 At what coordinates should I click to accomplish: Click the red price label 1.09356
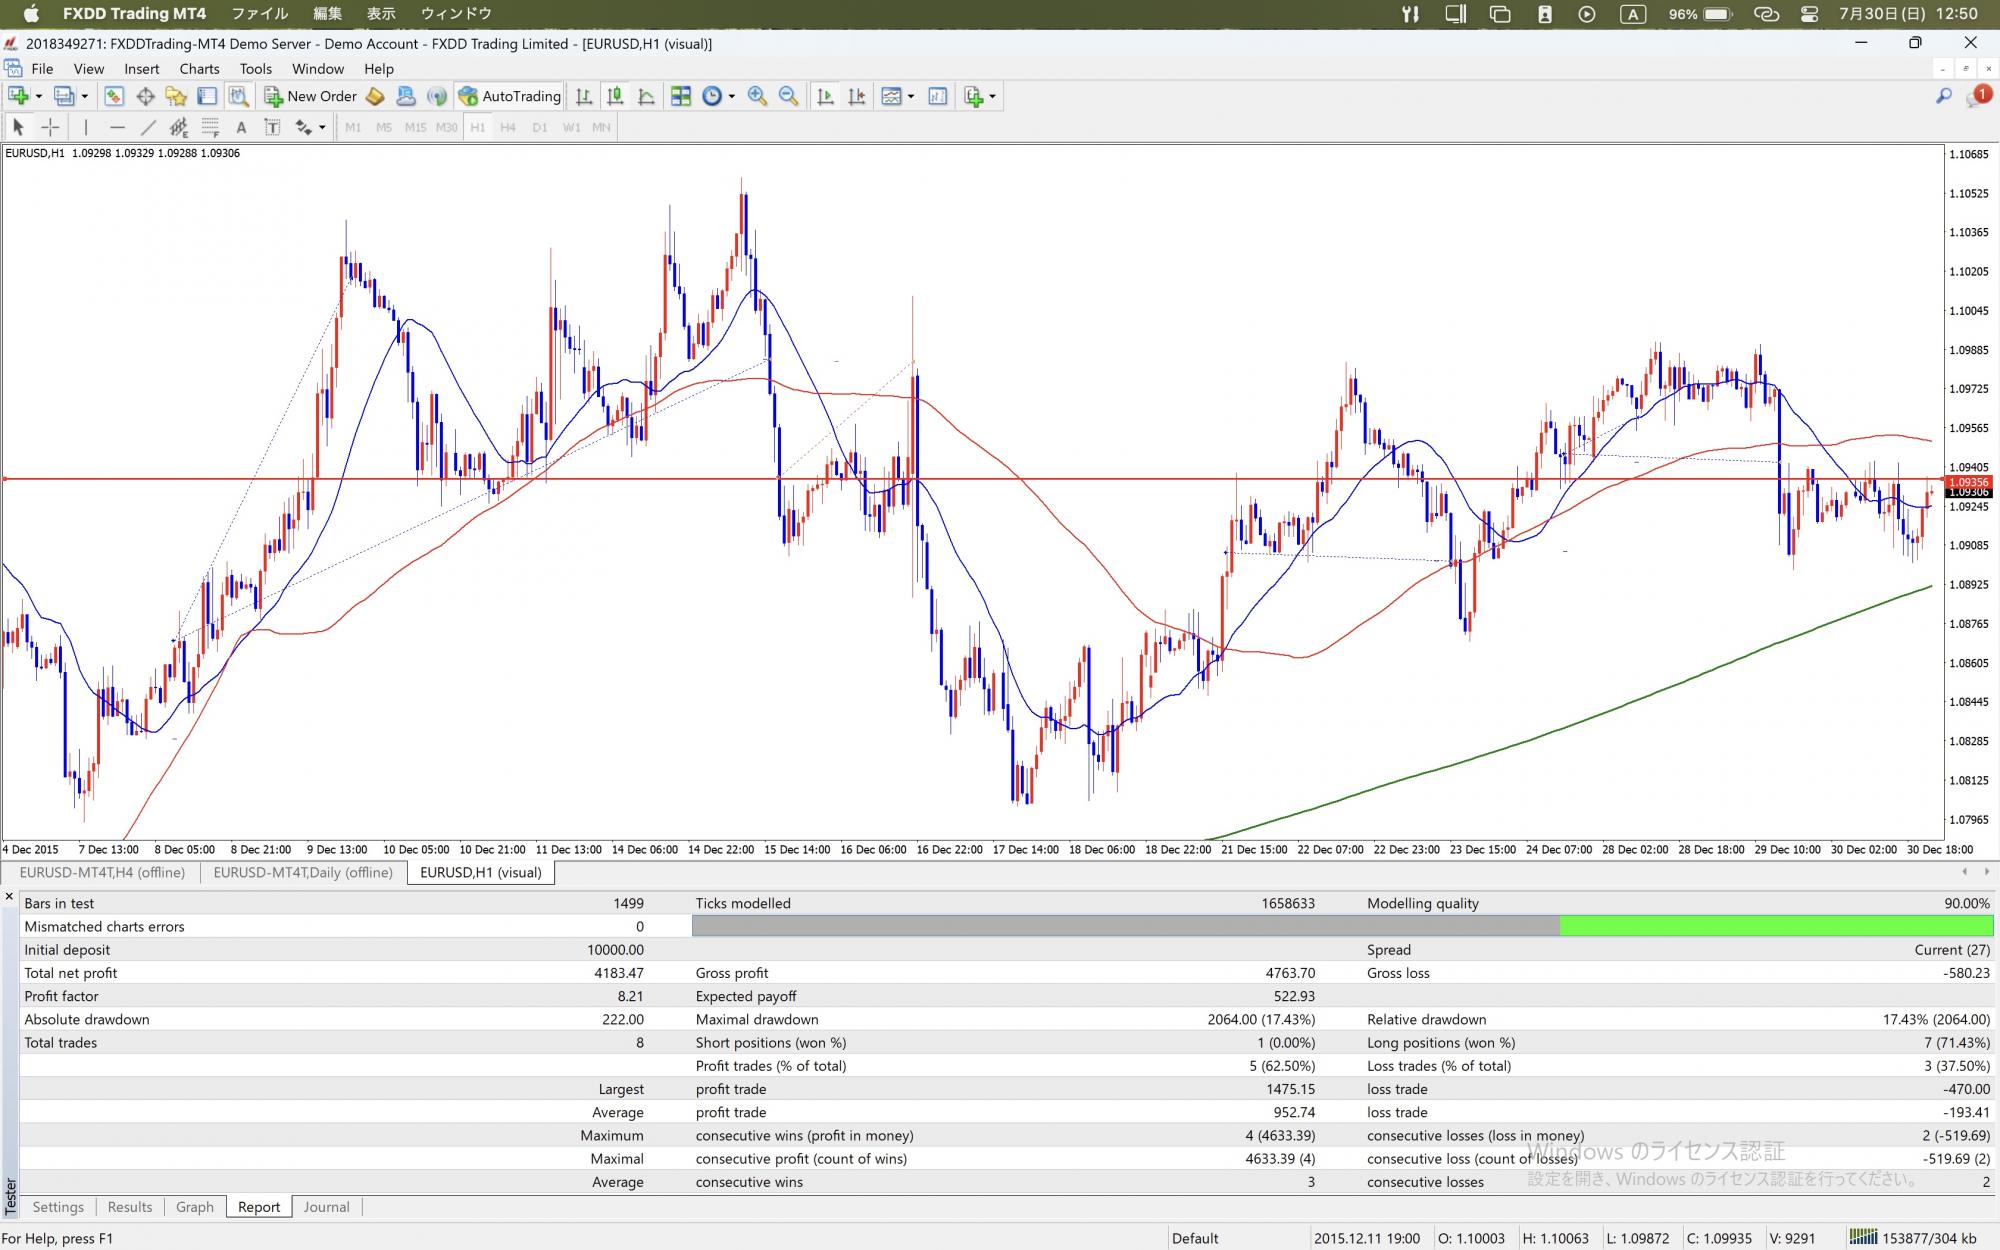click(1970, 482)
